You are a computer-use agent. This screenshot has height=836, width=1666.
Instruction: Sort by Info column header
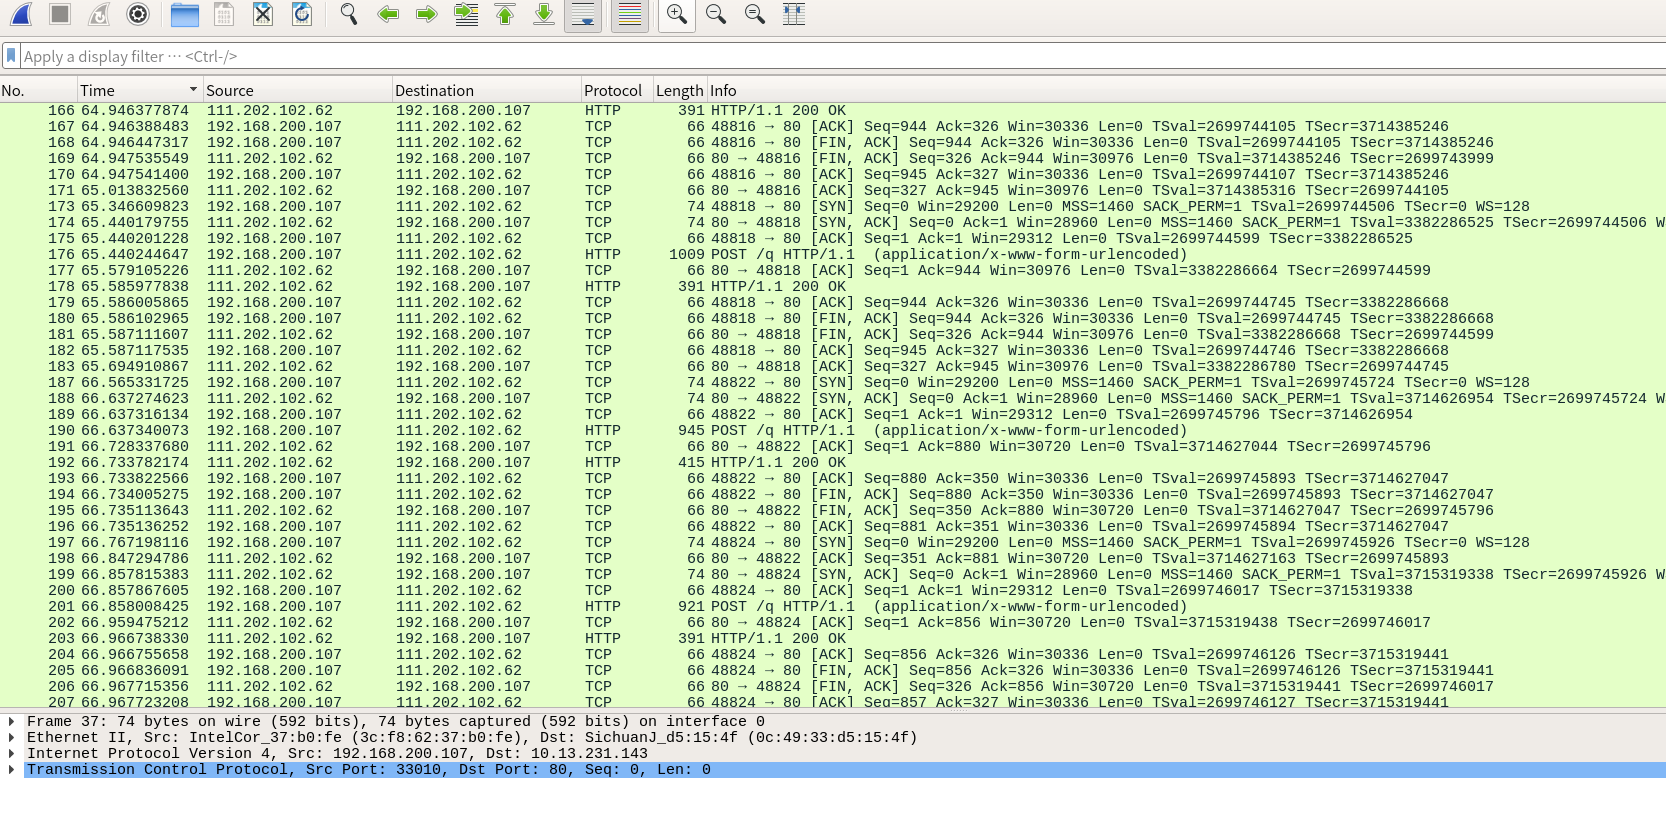pos(1186,90)
